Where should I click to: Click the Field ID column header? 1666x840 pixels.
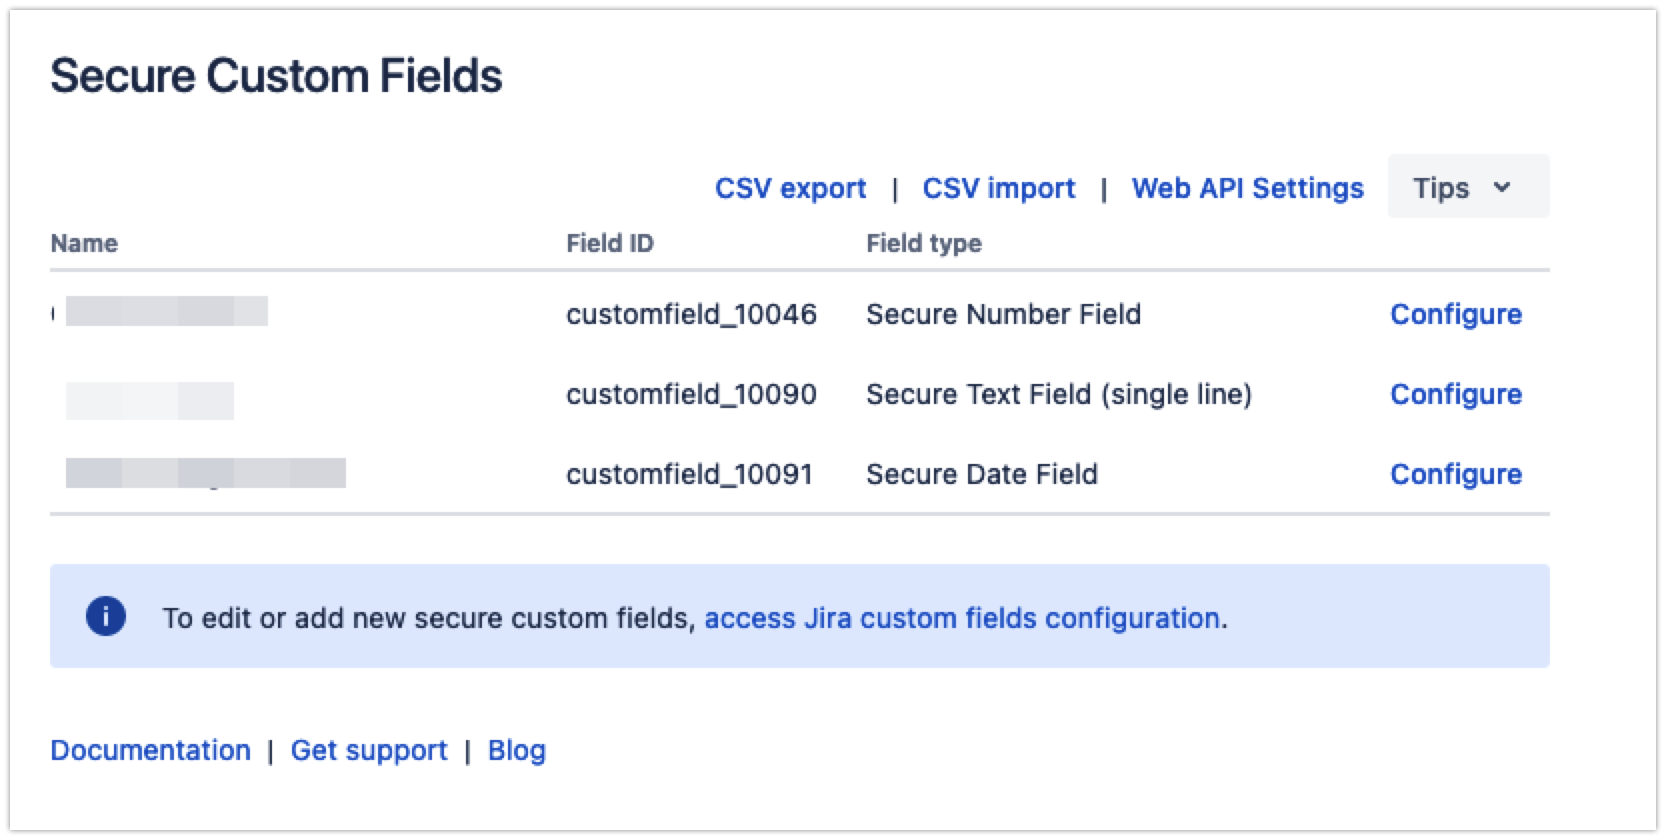609,243
